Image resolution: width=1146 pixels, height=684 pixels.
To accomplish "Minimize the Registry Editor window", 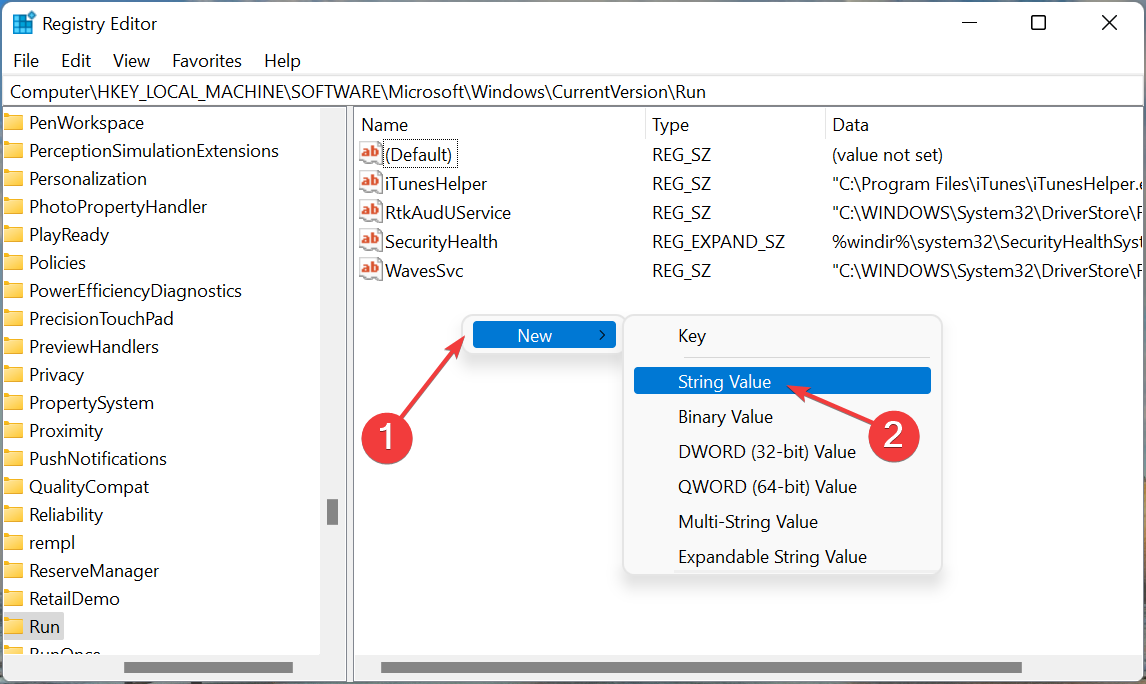I will (x=969, y=23).
